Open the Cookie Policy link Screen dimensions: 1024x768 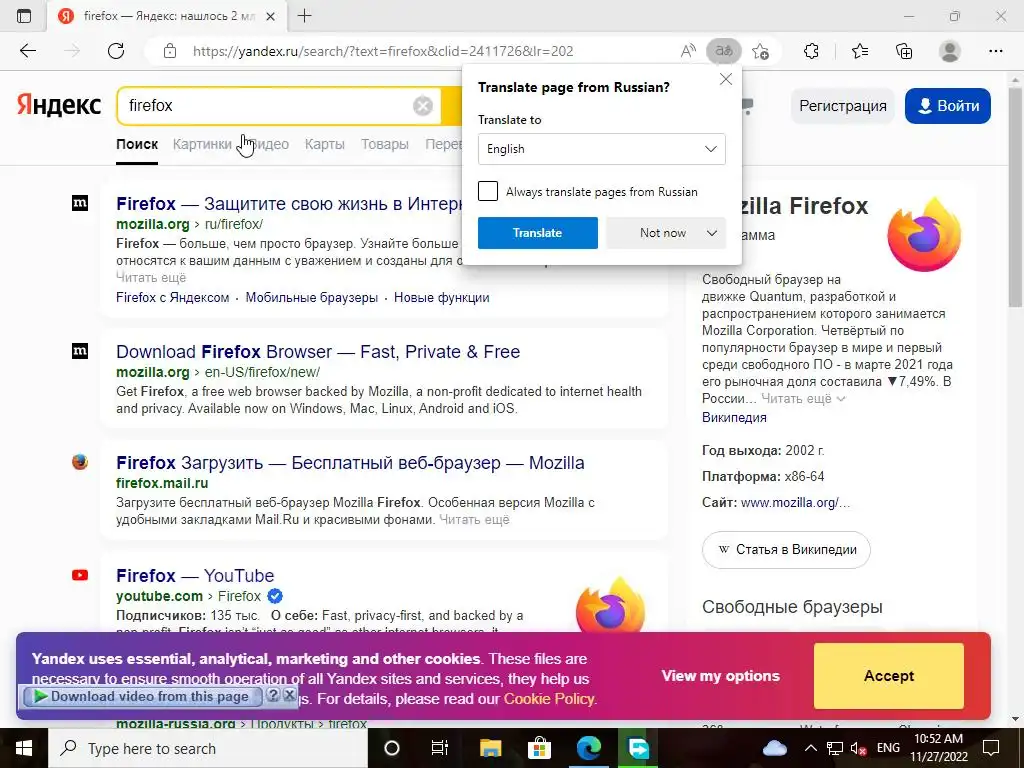(x=549, y=699)
